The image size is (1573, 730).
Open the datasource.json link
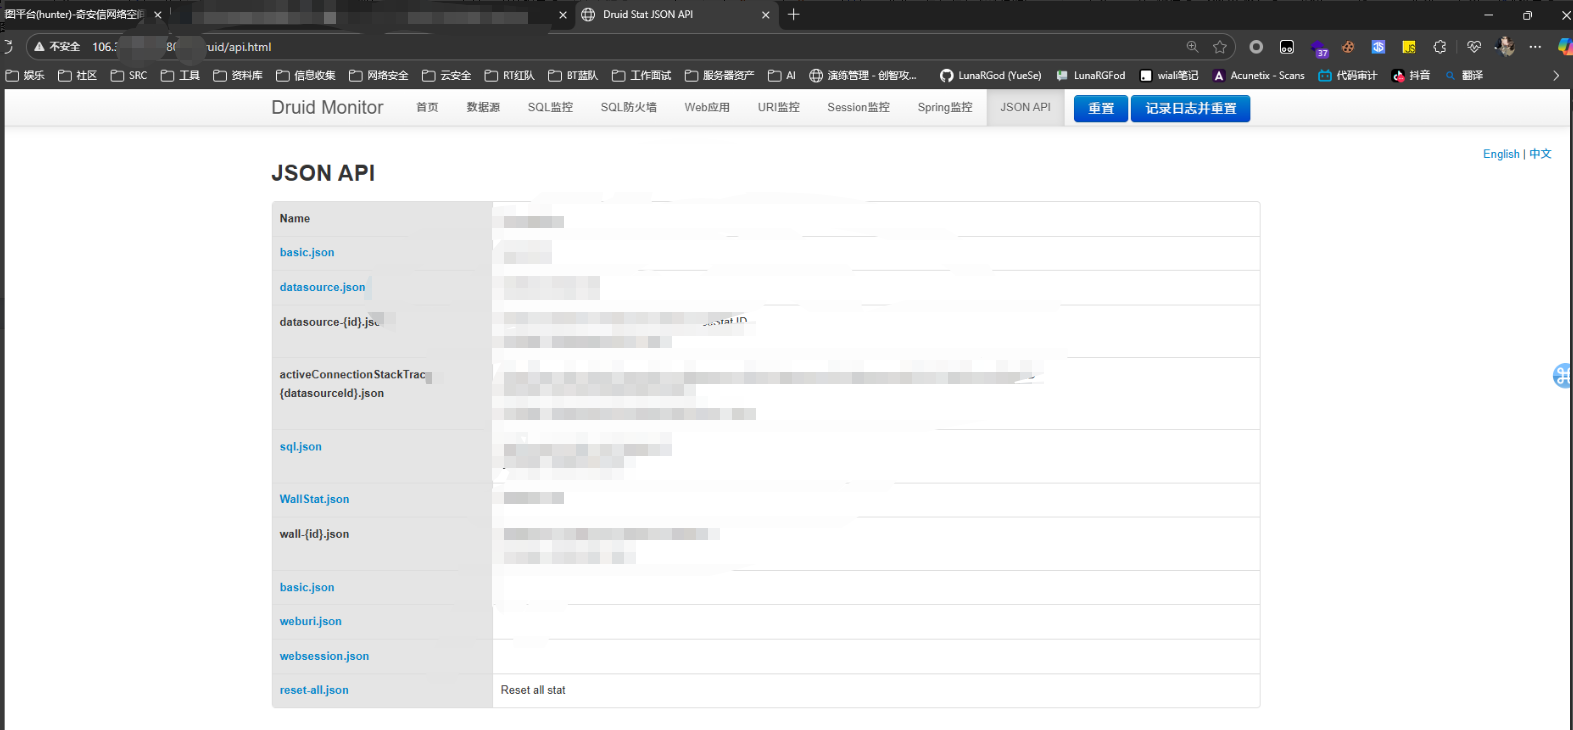pos(322,287)
